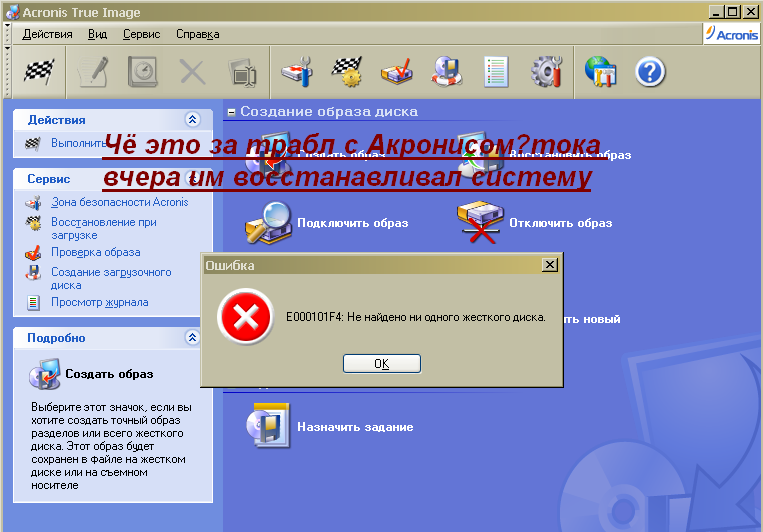763x532 pixels.
Task: Click the greyed-out pencil edit toolbar icon
Action: click(93, 72)
